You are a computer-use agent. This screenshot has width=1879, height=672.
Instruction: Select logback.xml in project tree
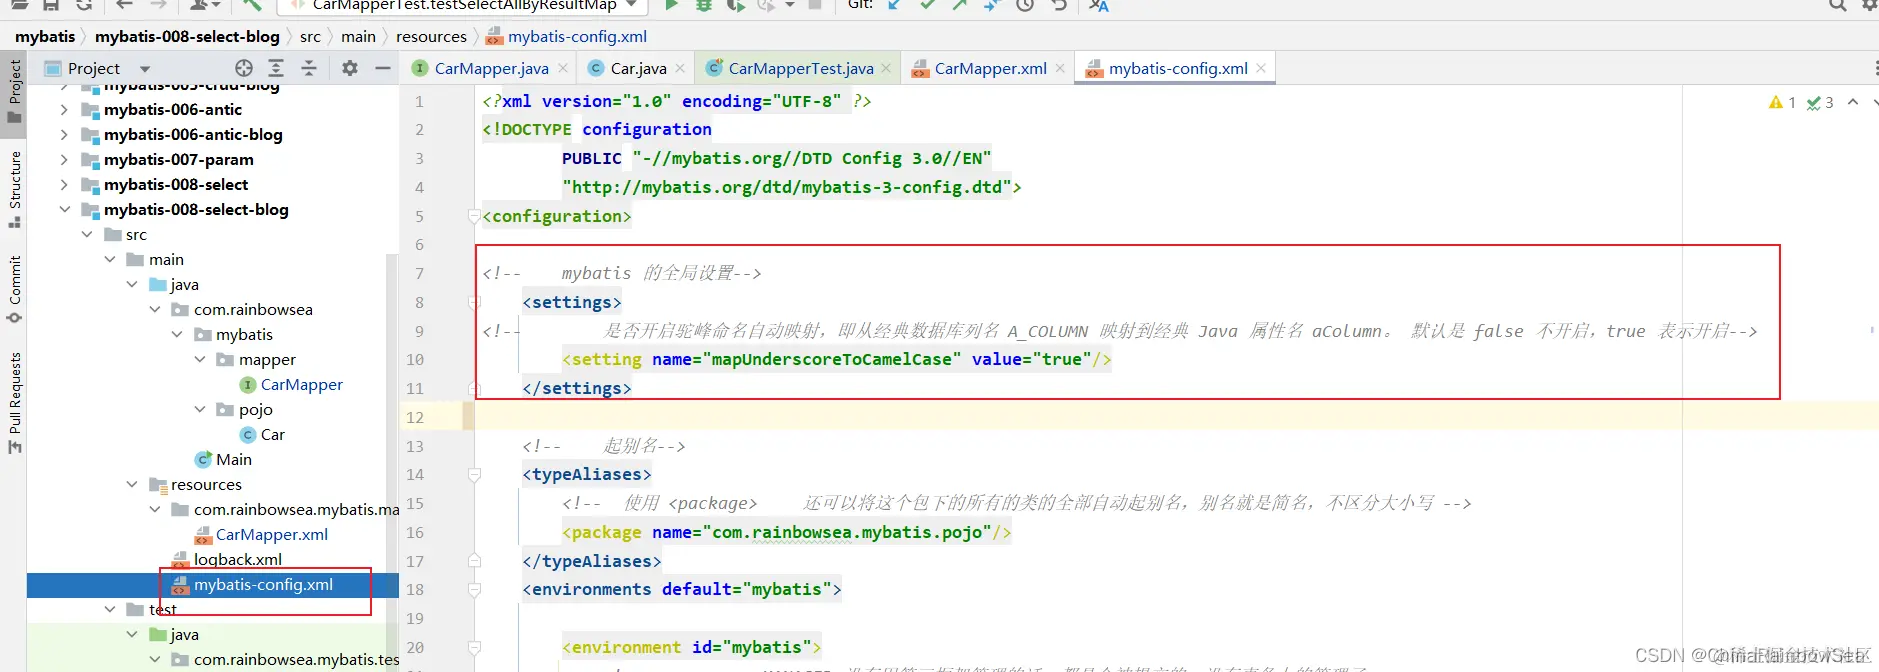pyautogui.click(x=227, y=560)
